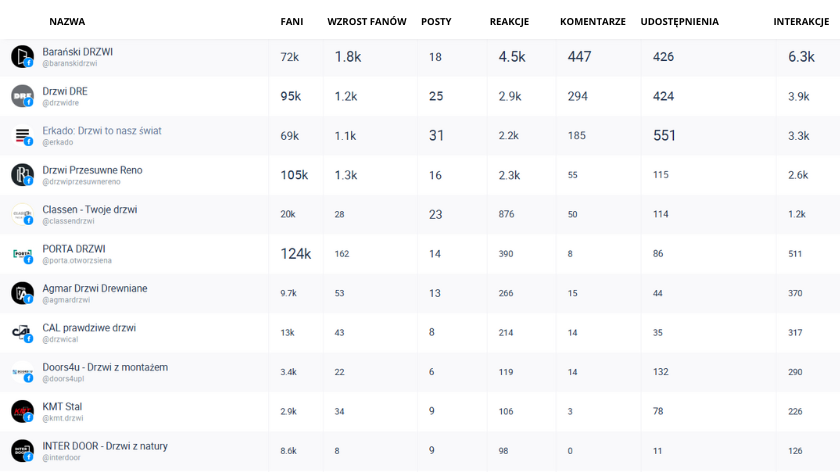Click the @erkado handle text
The width and height of the screenshot is (840, 472).
click(x=57, y=142)
